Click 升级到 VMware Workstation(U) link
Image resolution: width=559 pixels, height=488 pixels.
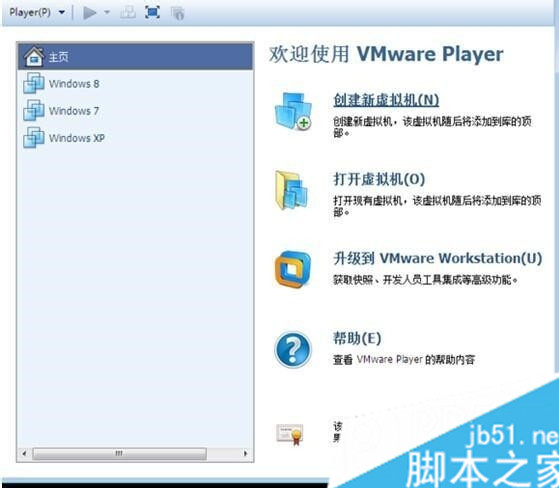437,258
